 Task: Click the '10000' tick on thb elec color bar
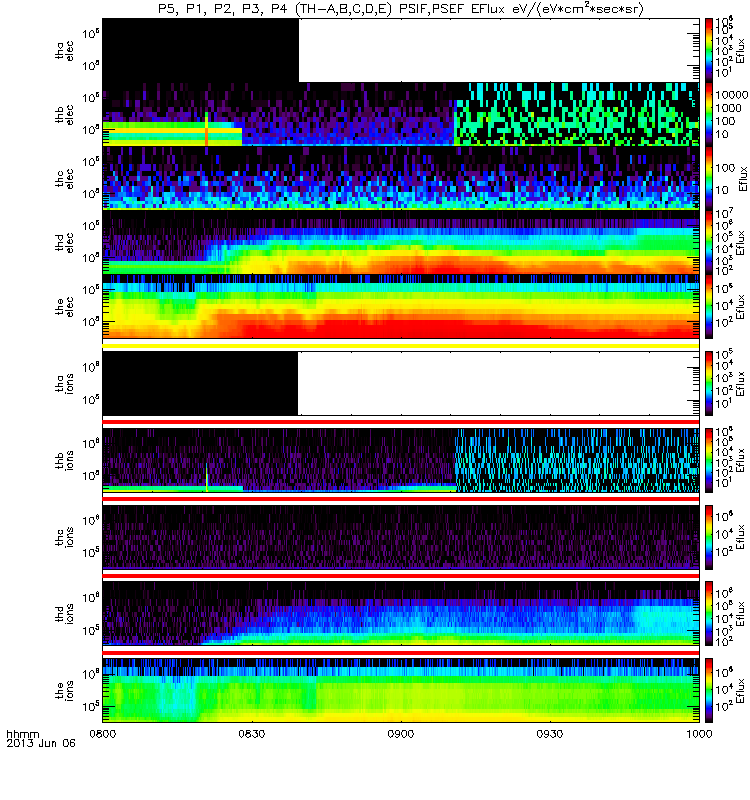click(732, 95)
